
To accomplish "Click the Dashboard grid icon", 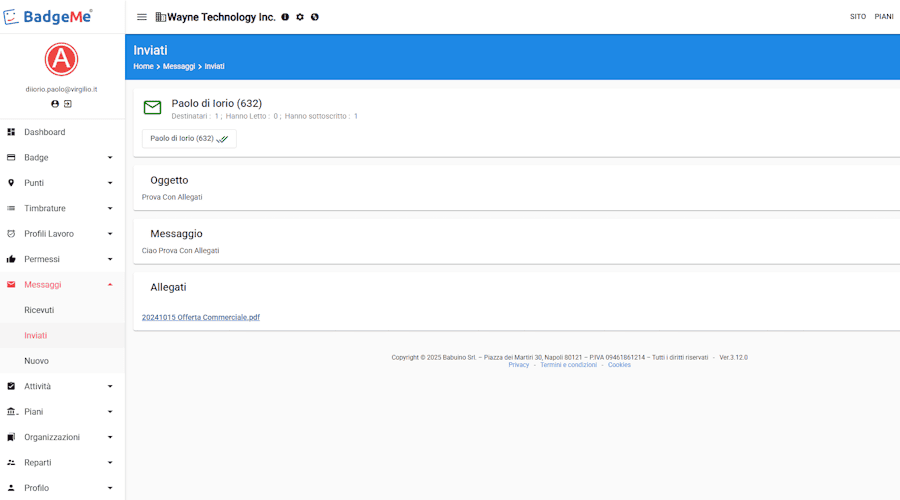I will 11,132.
